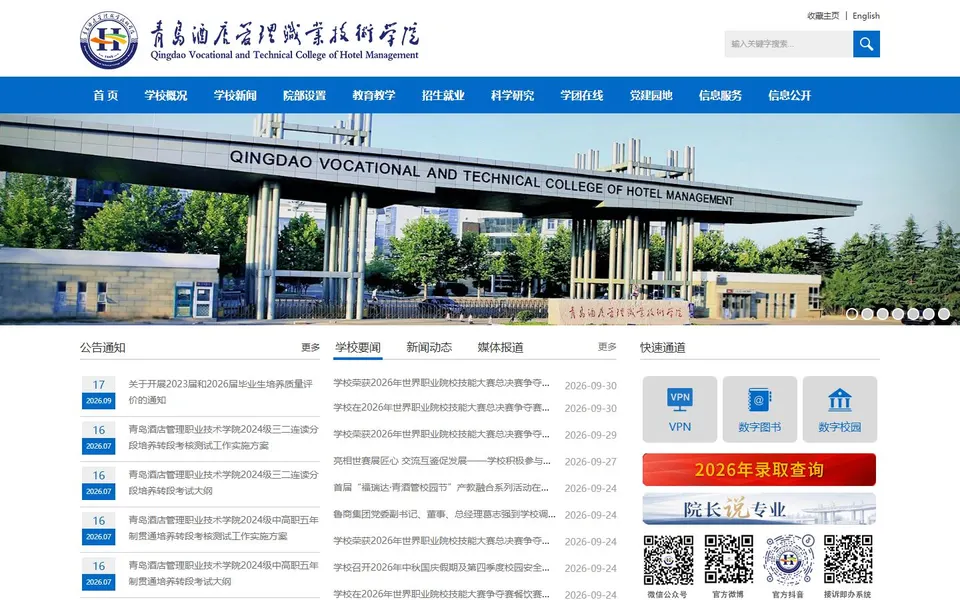Open the 党建园地 navigation menu

click(651, 96)
